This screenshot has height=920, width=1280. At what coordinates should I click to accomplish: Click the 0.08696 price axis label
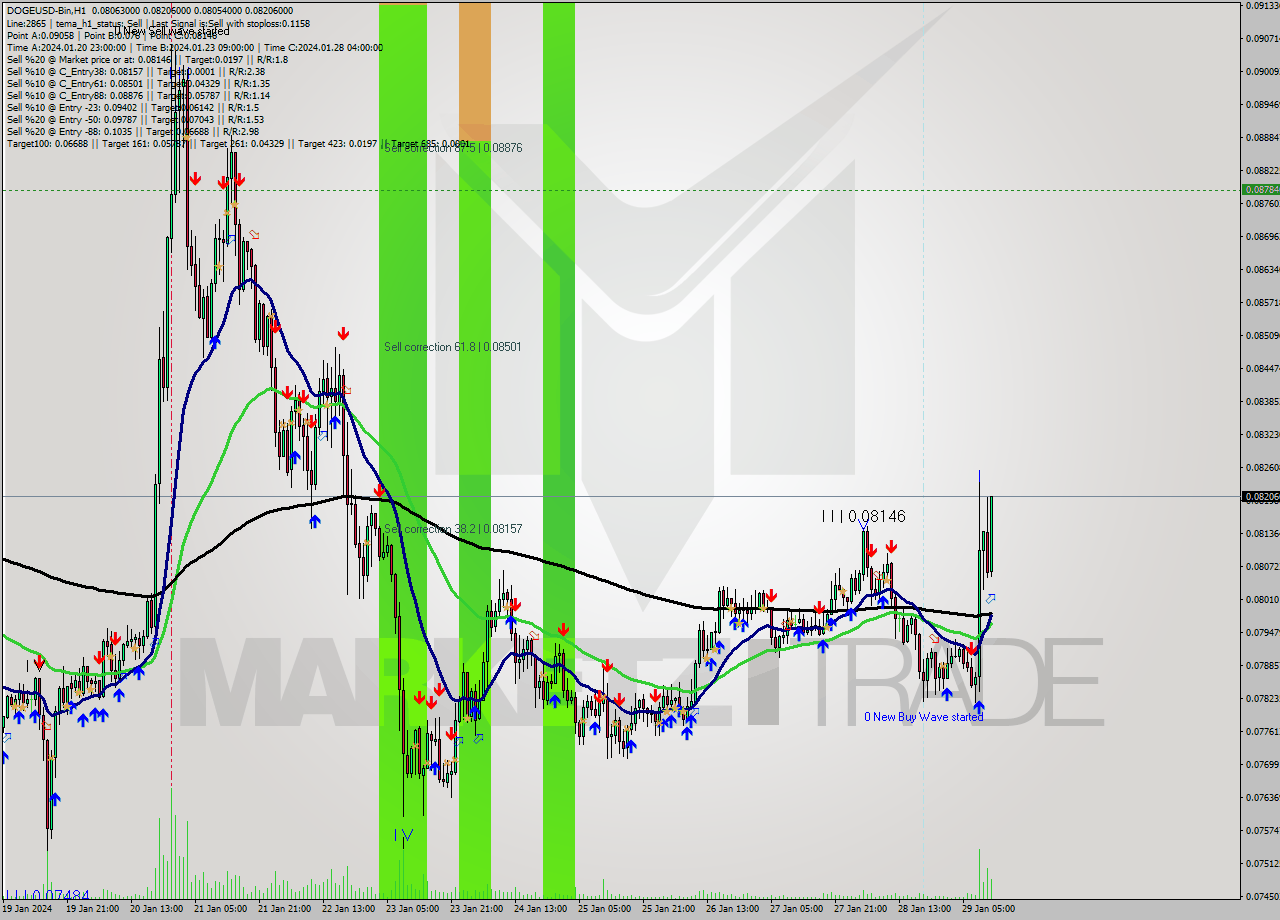pos(1262,237)
